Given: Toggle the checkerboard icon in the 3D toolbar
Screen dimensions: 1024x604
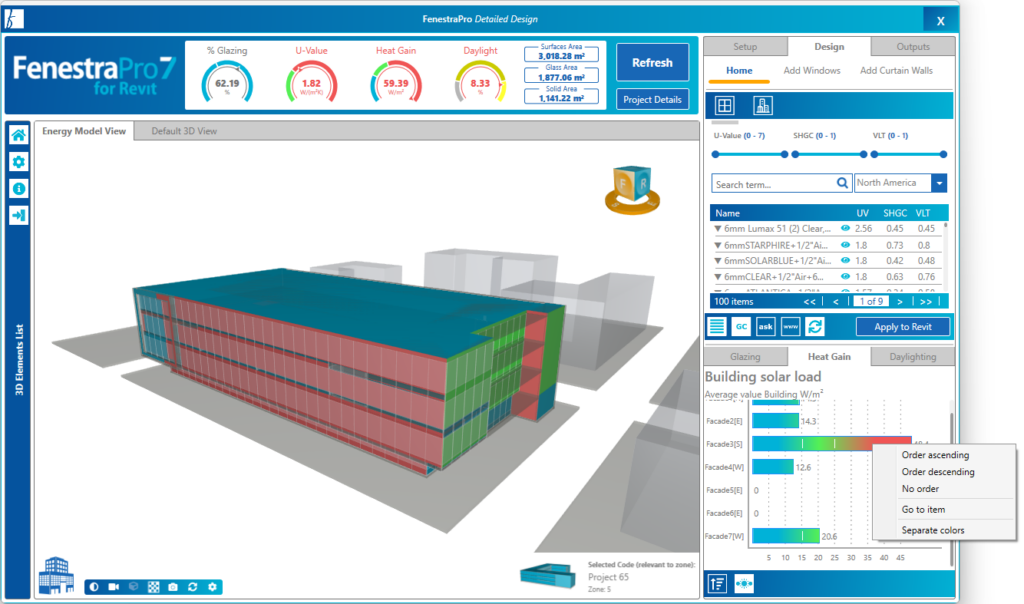Looking at the screenshot, I should pyautogui.click(x=153, y=587).
